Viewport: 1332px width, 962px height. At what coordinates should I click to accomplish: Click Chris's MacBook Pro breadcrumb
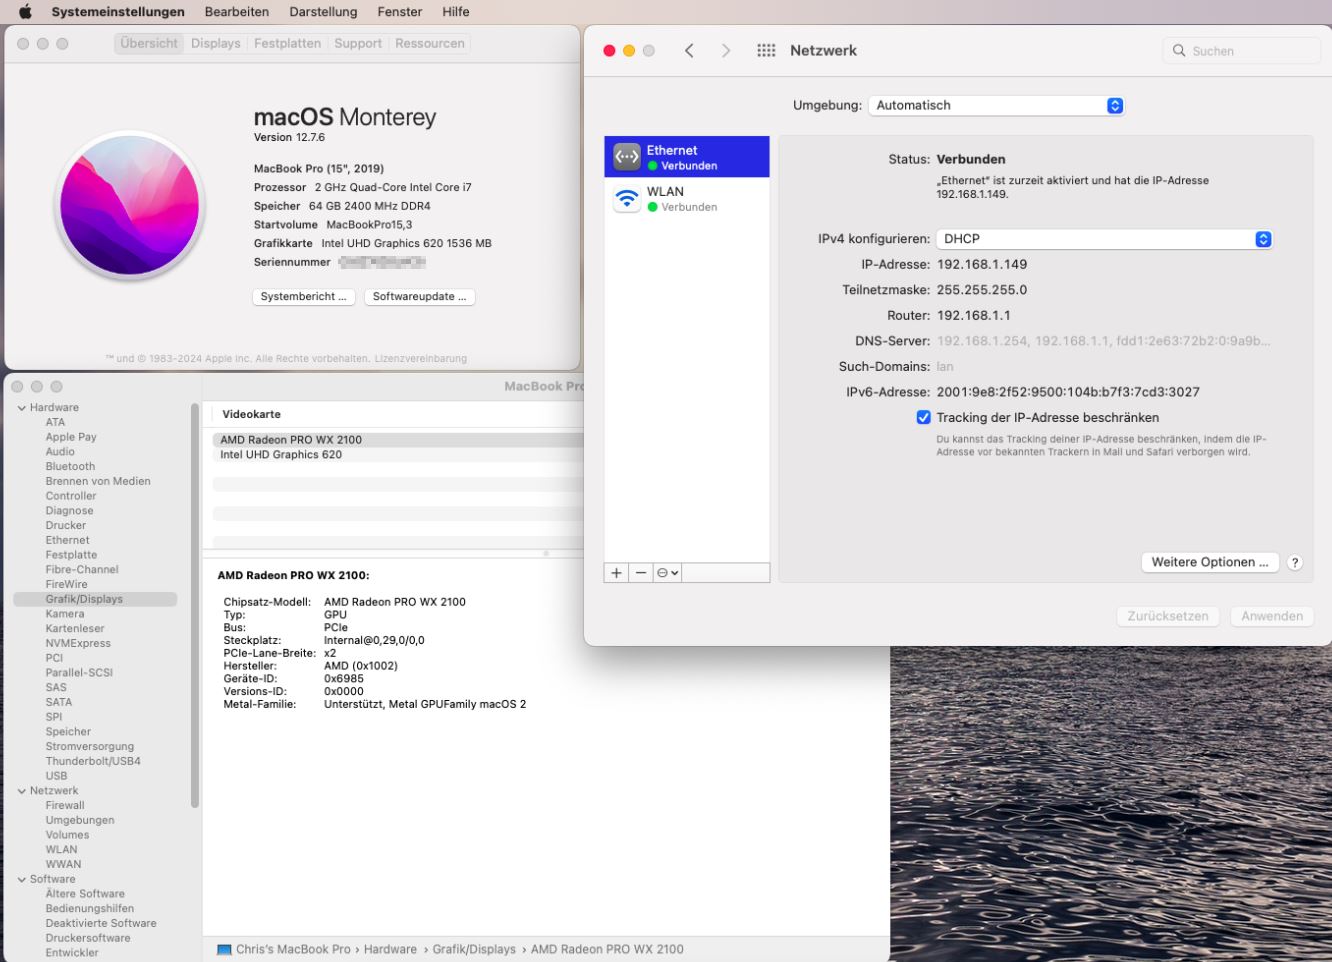point(284,950)
